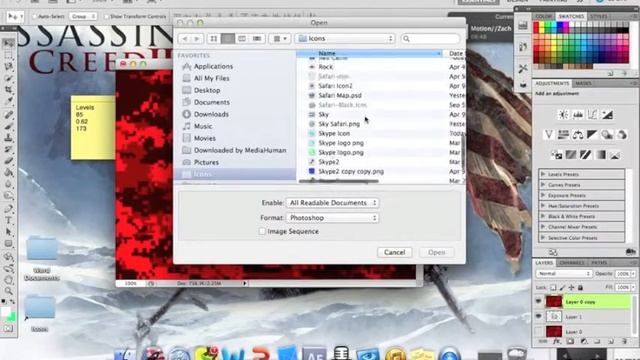
Task: Add a Levels adjustment
Action: click(x=578, y=115)
